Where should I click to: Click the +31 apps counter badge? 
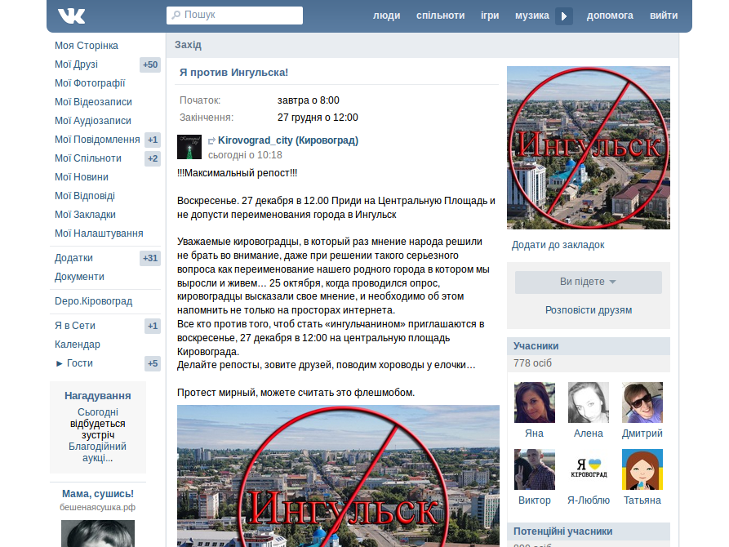[150, 258]
